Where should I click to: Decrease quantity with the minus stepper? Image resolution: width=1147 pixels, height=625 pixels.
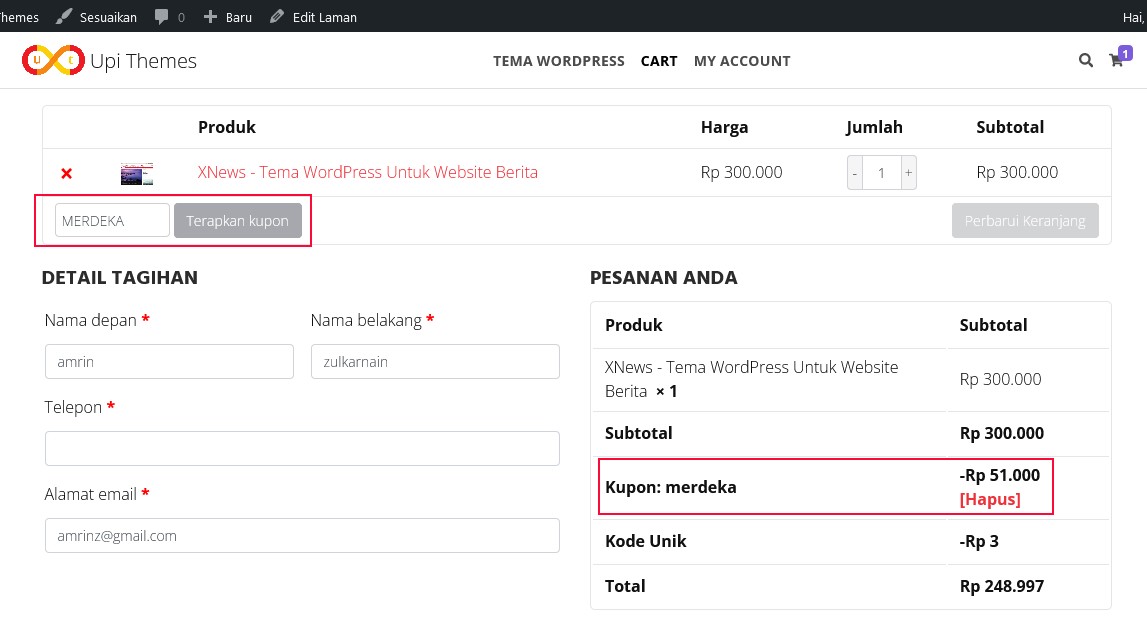pos(855,172)
